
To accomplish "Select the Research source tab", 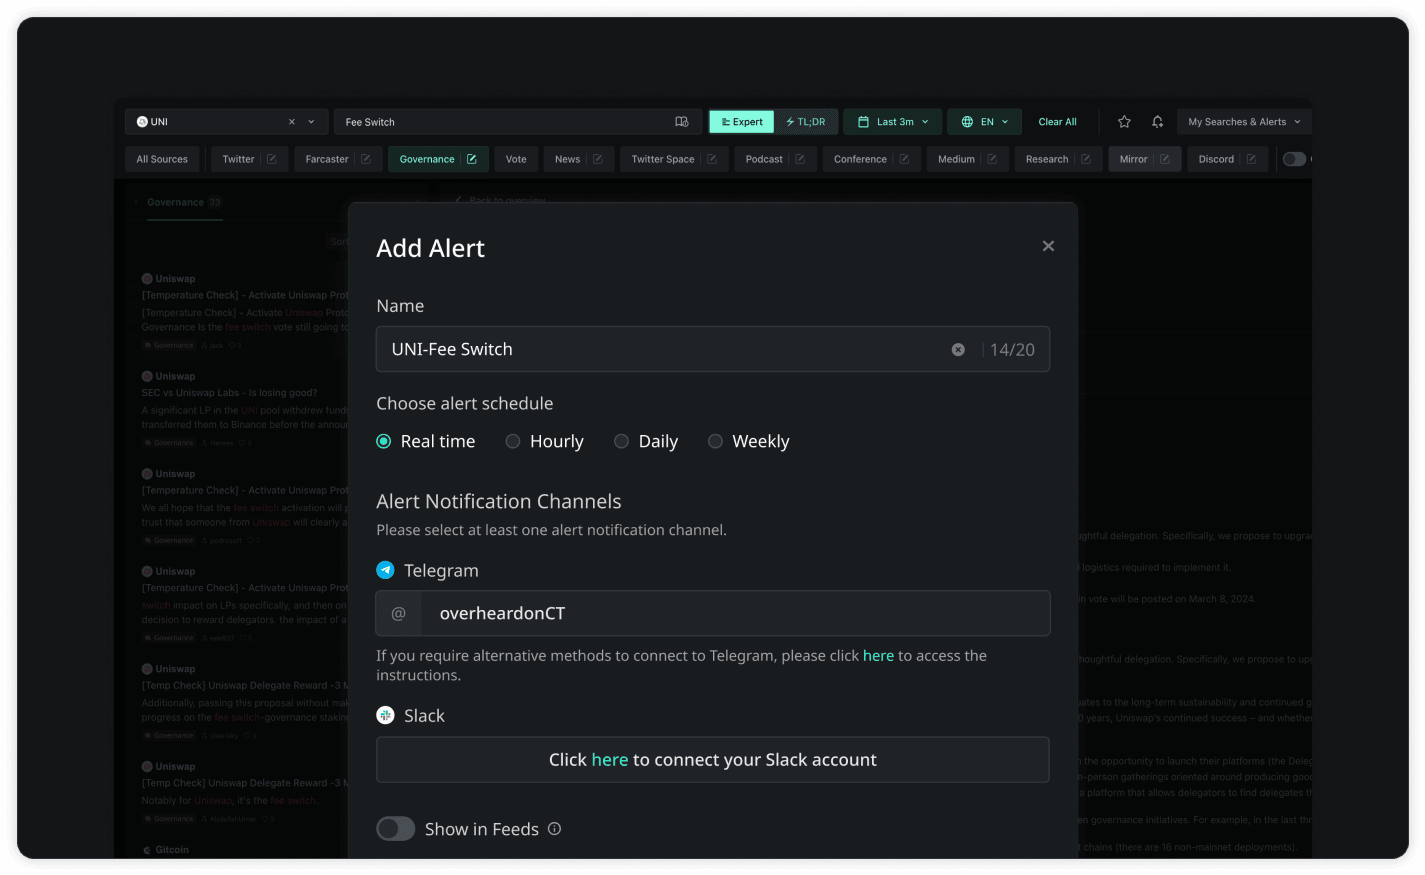I will [x=1047, y=159].
